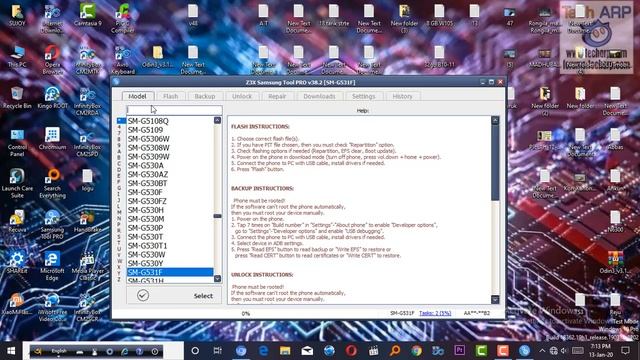Open Cortana circle on taskbar
This screenshot has width=640, height=360.
pyautogui.click(x=195, y=351)
